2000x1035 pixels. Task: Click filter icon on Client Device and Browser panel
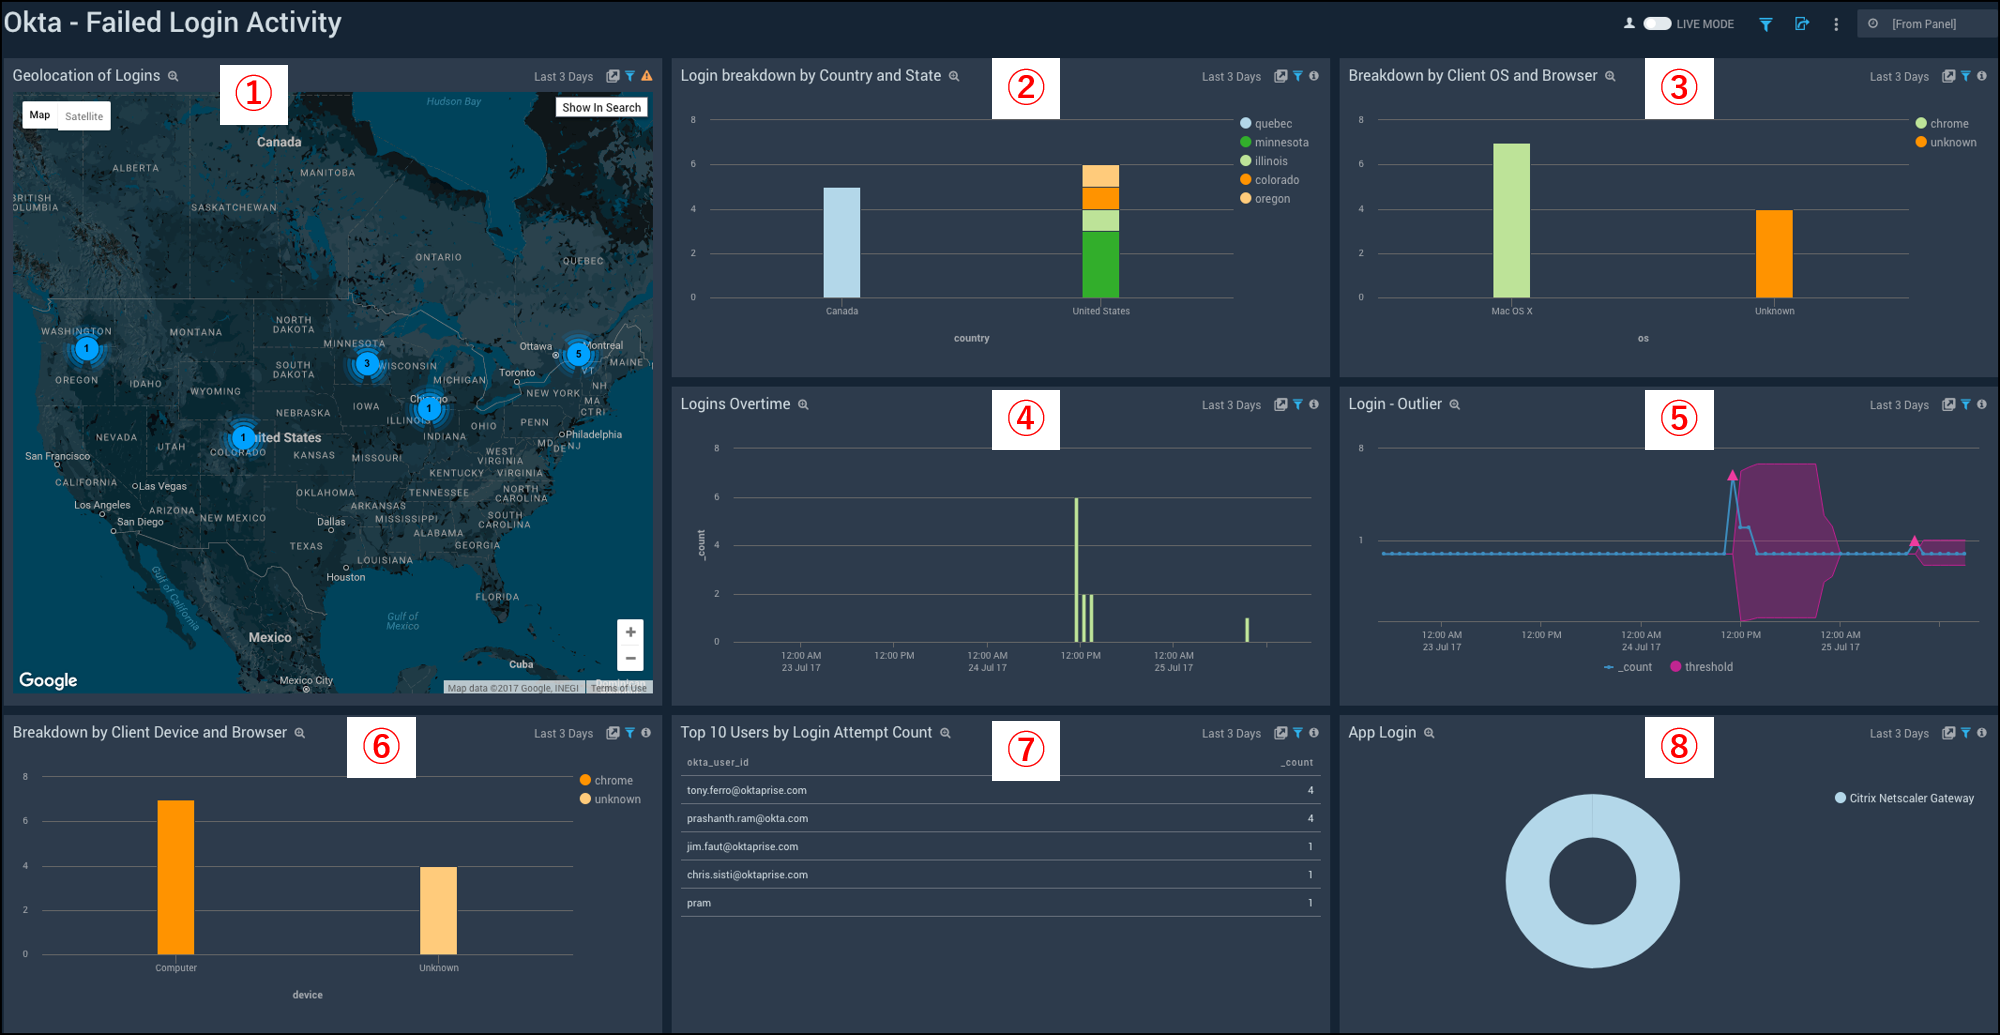[630, 733]
